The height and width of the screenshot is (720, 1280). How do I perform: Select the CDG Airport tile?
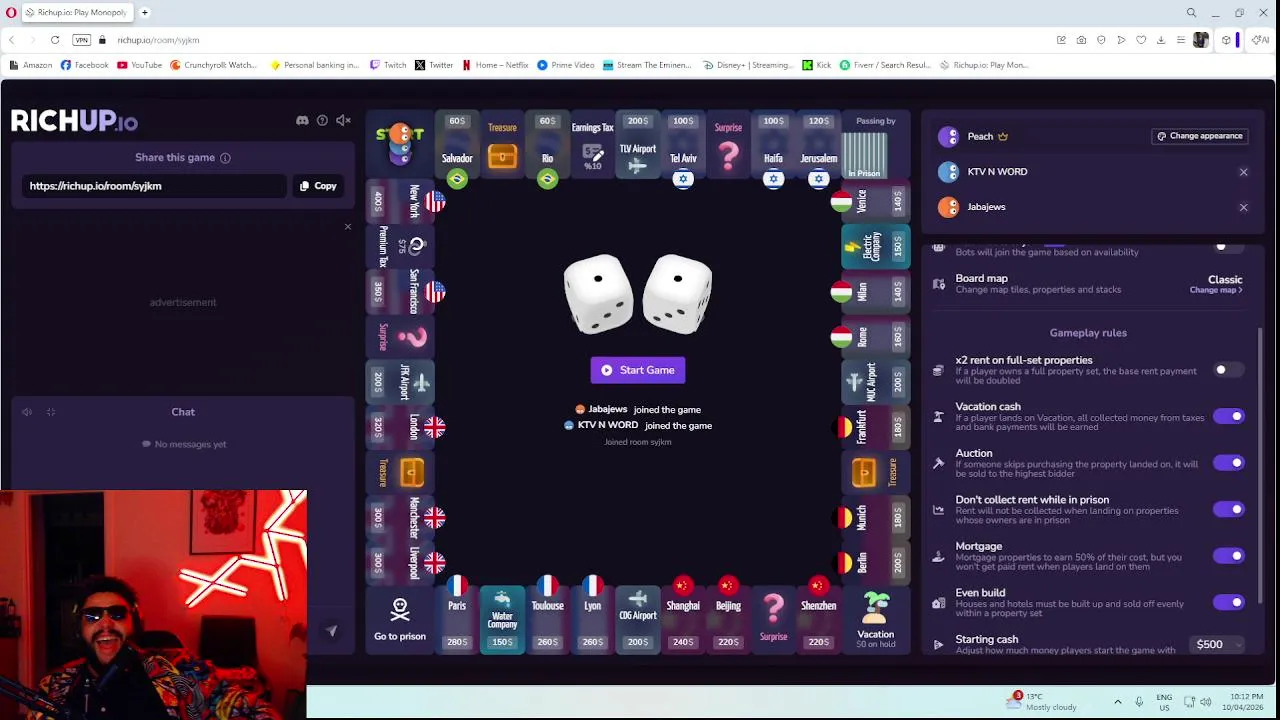pos(637,620)
